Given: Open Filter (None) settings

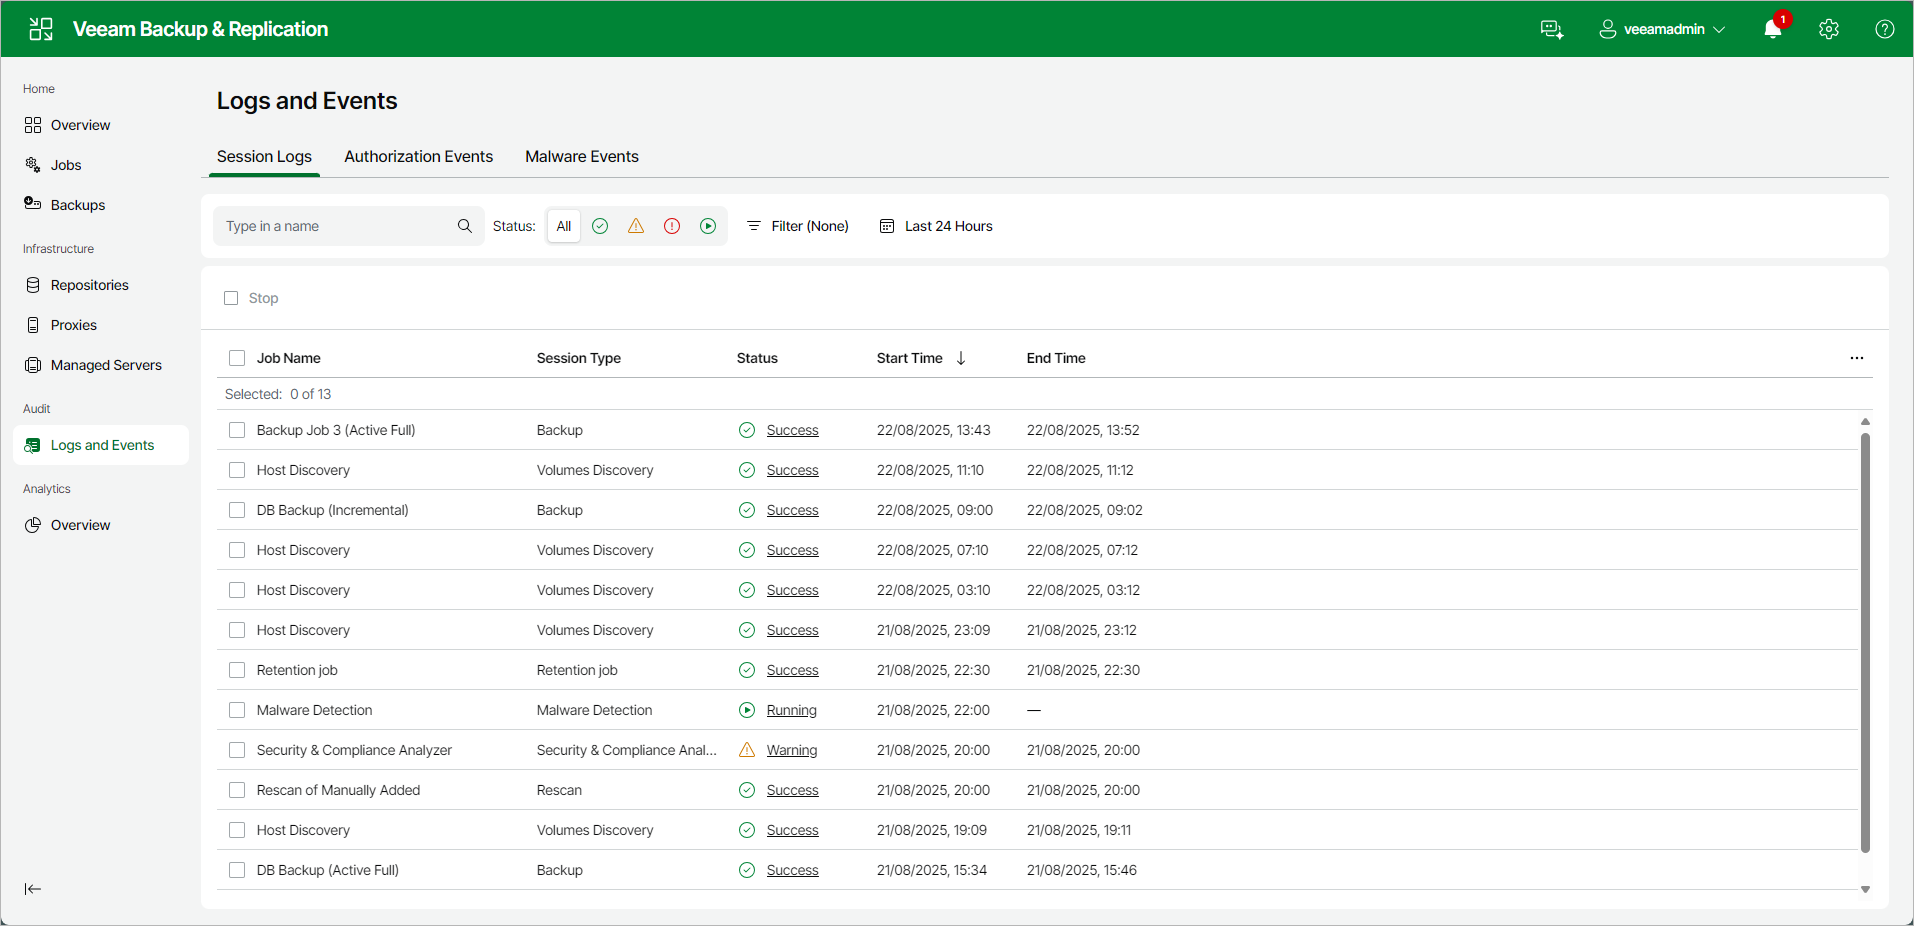Looking at the screenshot, I should pos(797,226).
